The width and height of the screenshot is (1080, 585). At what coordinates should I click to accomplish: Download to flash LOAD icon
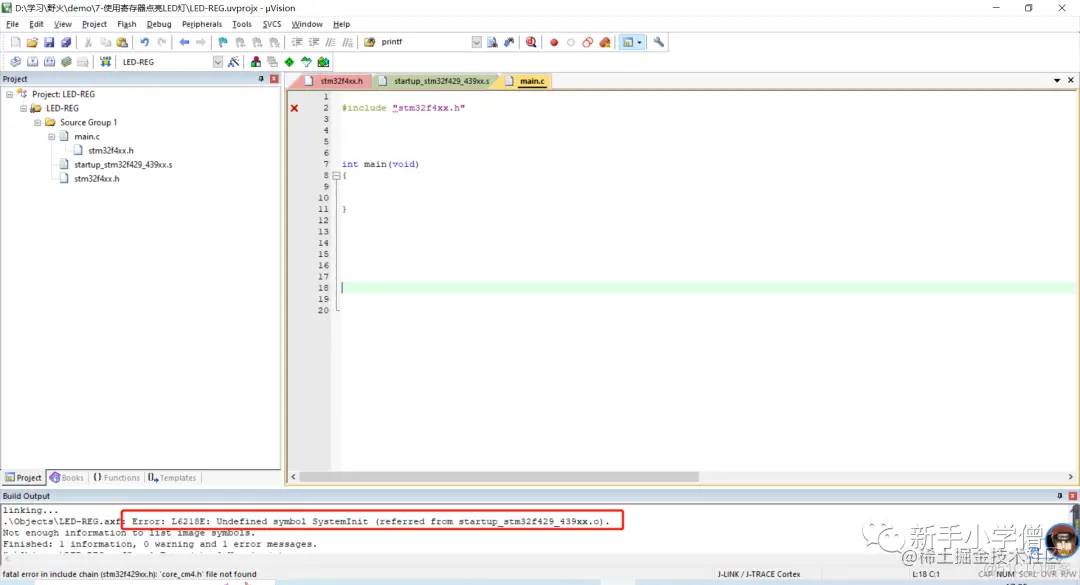[x=105, y=62]
